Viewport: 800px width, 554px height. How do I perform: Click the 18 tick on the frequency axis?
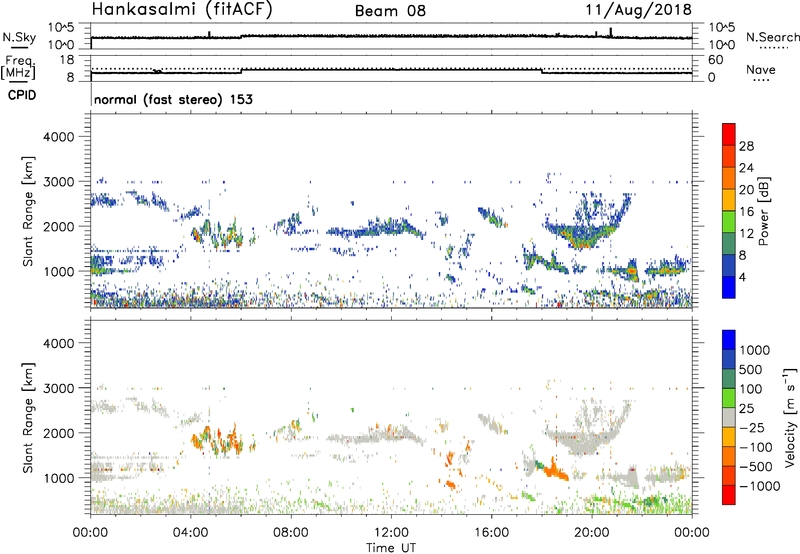pyautogui.click(x=67, y=60)
